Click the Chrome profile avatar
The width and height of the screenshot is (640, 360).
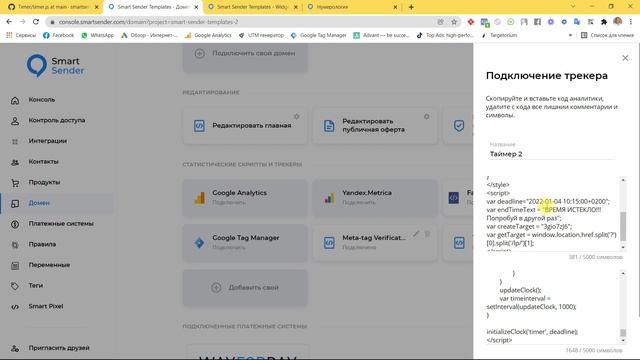coord(618,22)
